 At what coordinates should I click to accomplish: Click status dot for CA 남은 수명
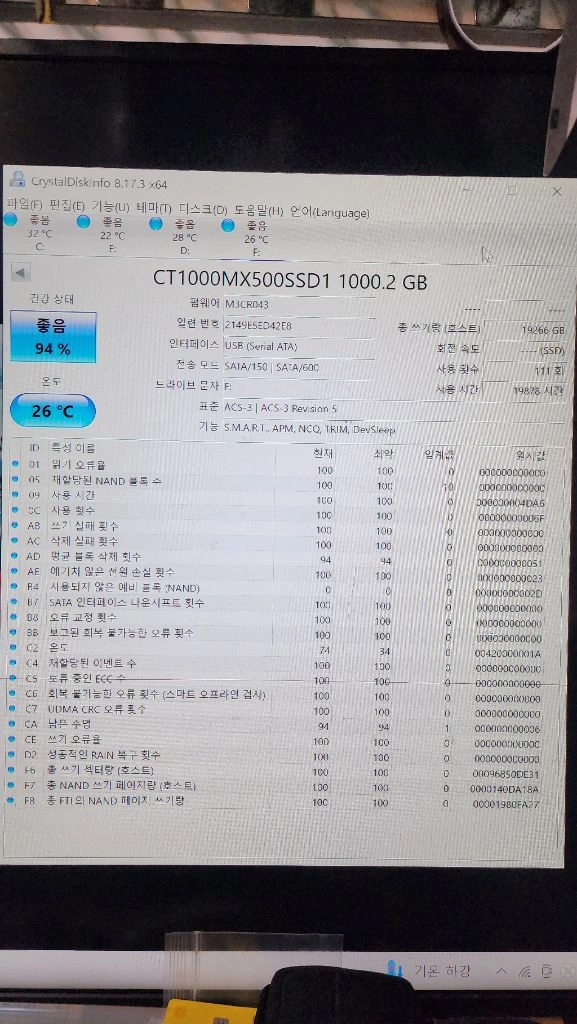coord(14,724)
